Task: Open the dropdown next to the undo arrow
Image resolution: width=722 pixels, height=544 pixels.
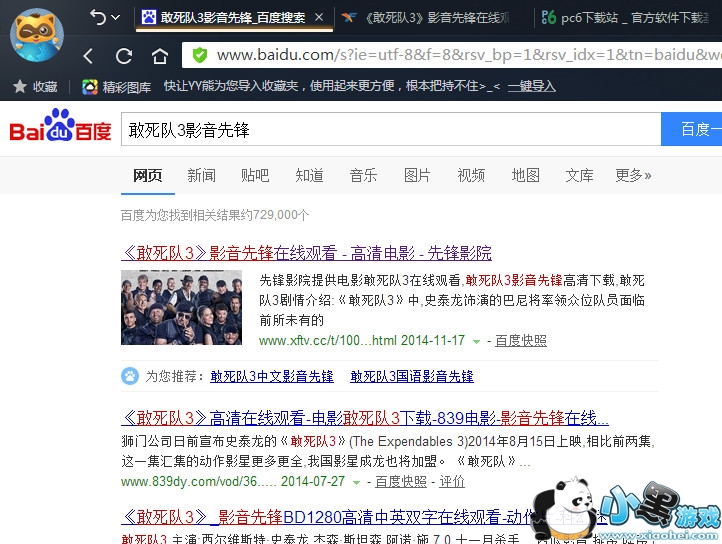Action: pos(116,18)
